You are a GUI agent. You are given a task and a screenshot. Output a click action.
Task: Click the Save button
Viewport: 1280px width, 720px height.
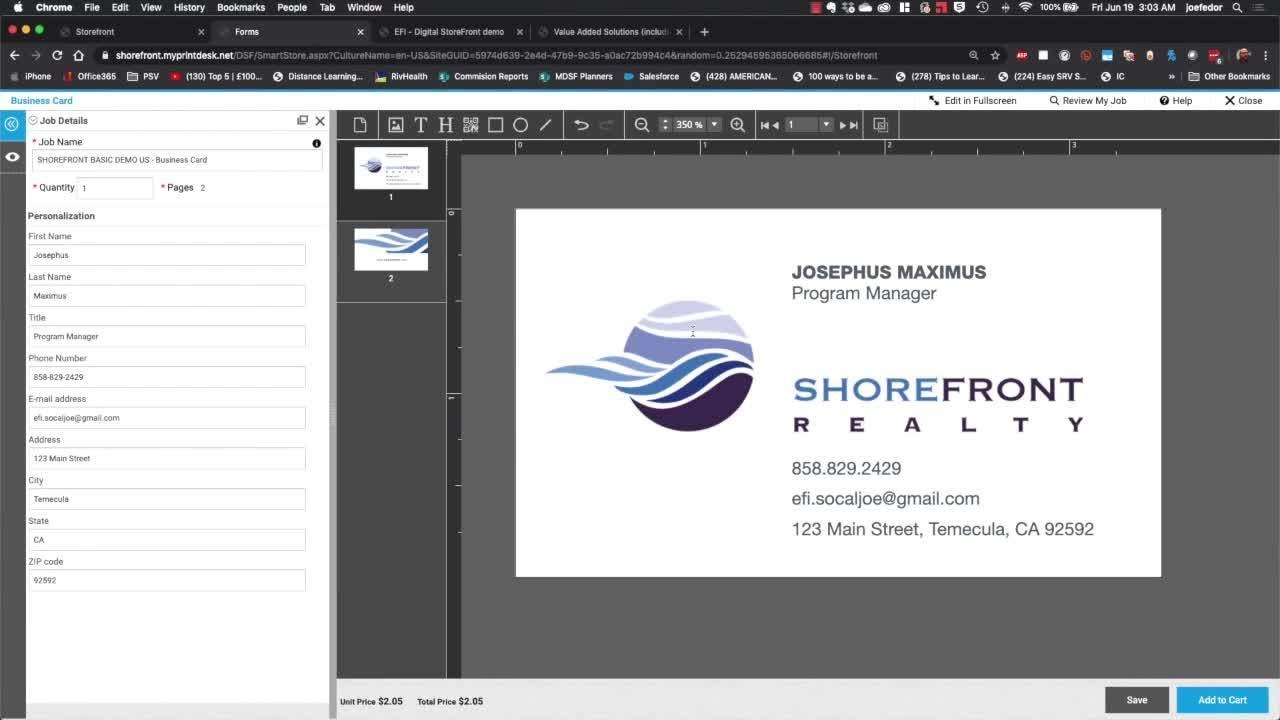point(1137,700)
